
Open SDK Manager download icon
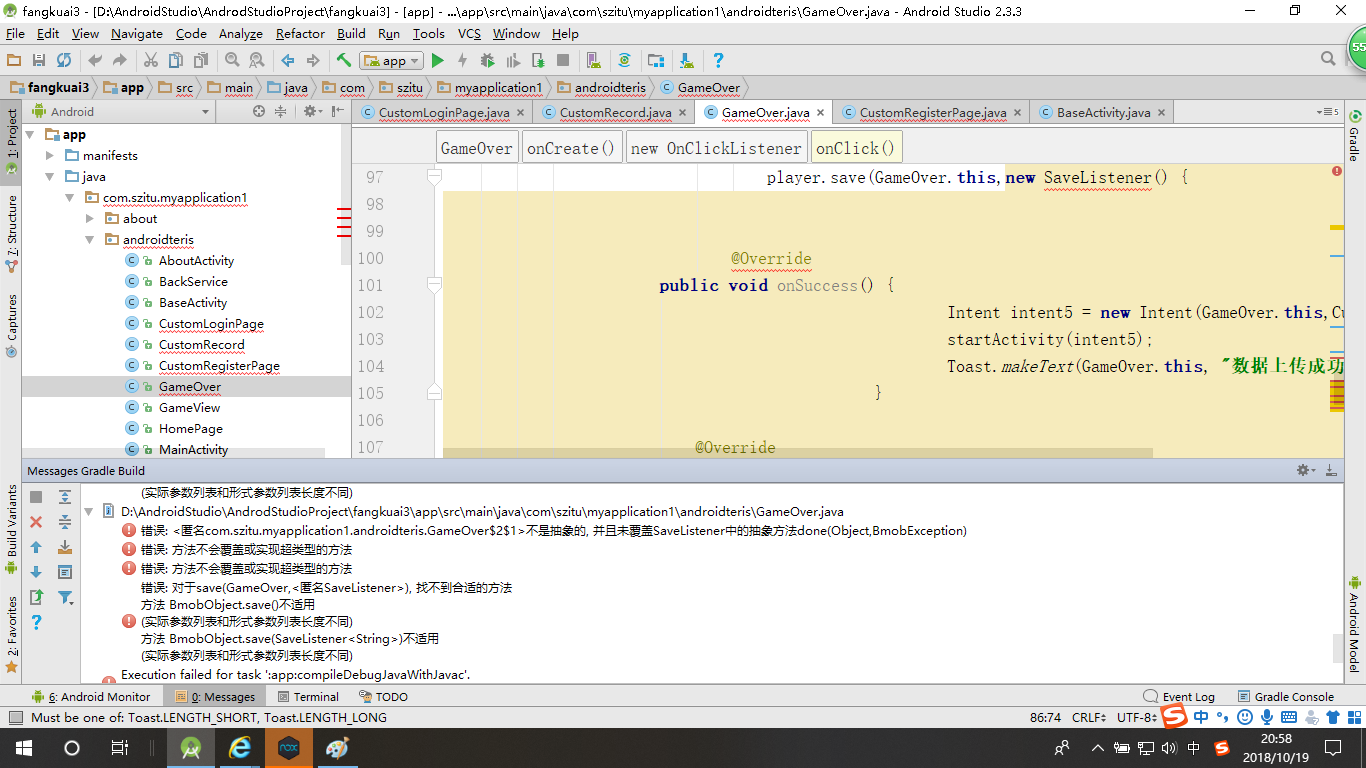(x=687, y=61)
